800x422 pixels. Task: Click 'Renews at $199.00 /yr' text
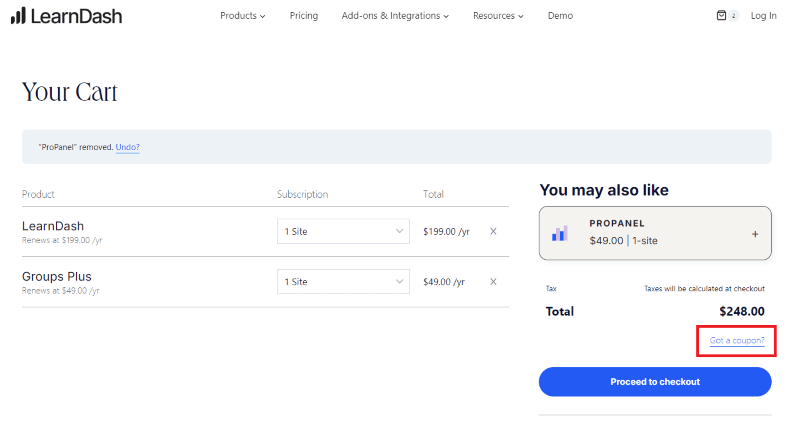coord(62,240)
